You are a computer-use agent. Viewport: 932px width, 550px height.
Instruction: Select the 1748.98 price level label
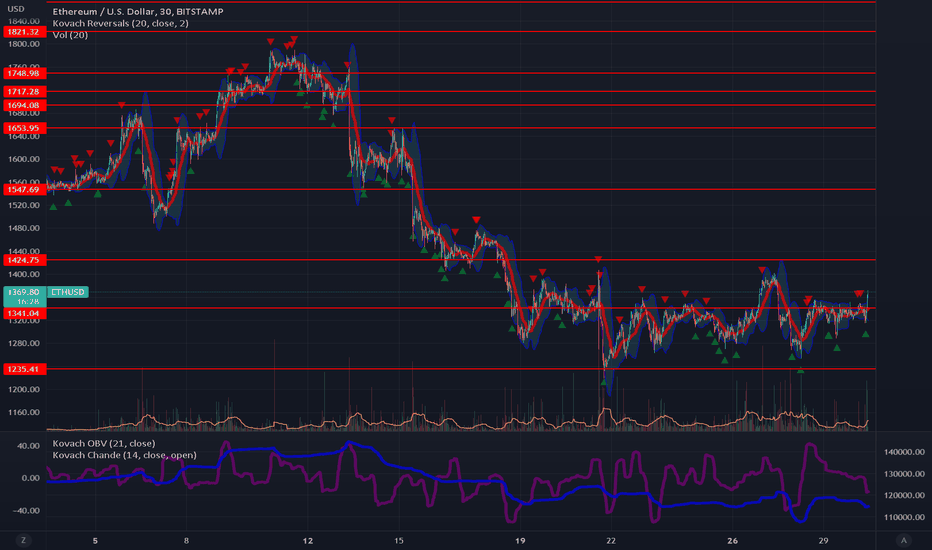pyautogui.click(x=24, y=73)
